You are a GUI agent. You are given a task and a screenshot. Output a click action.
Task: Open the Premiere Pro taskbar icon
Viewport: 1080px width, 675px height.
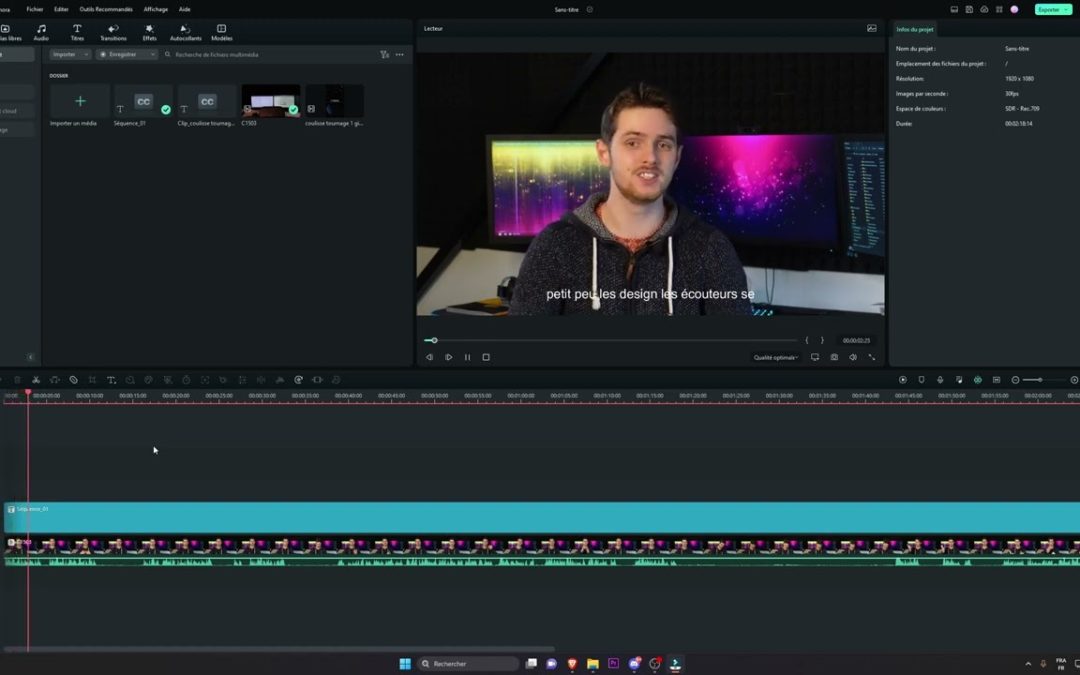(x=613, y=663)
